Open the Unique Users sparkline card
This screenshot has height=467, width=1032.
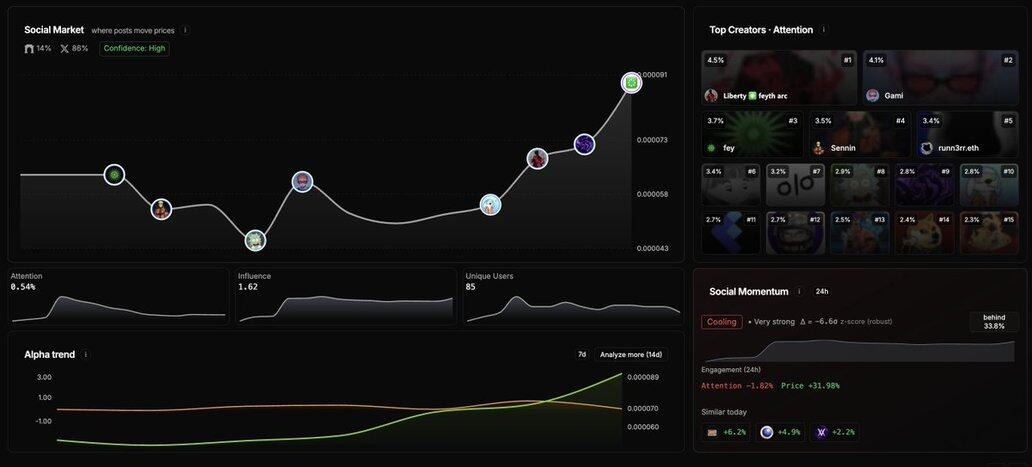[x=572, y=297]
